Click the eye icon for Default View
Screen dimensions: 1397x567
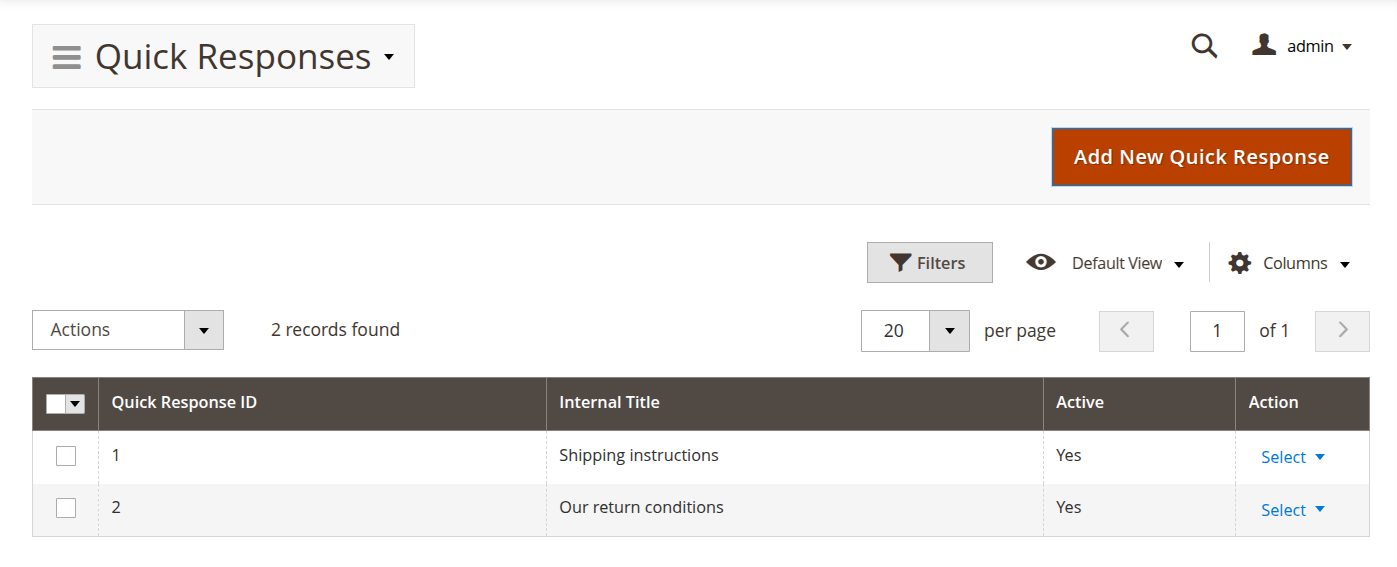1040,263
